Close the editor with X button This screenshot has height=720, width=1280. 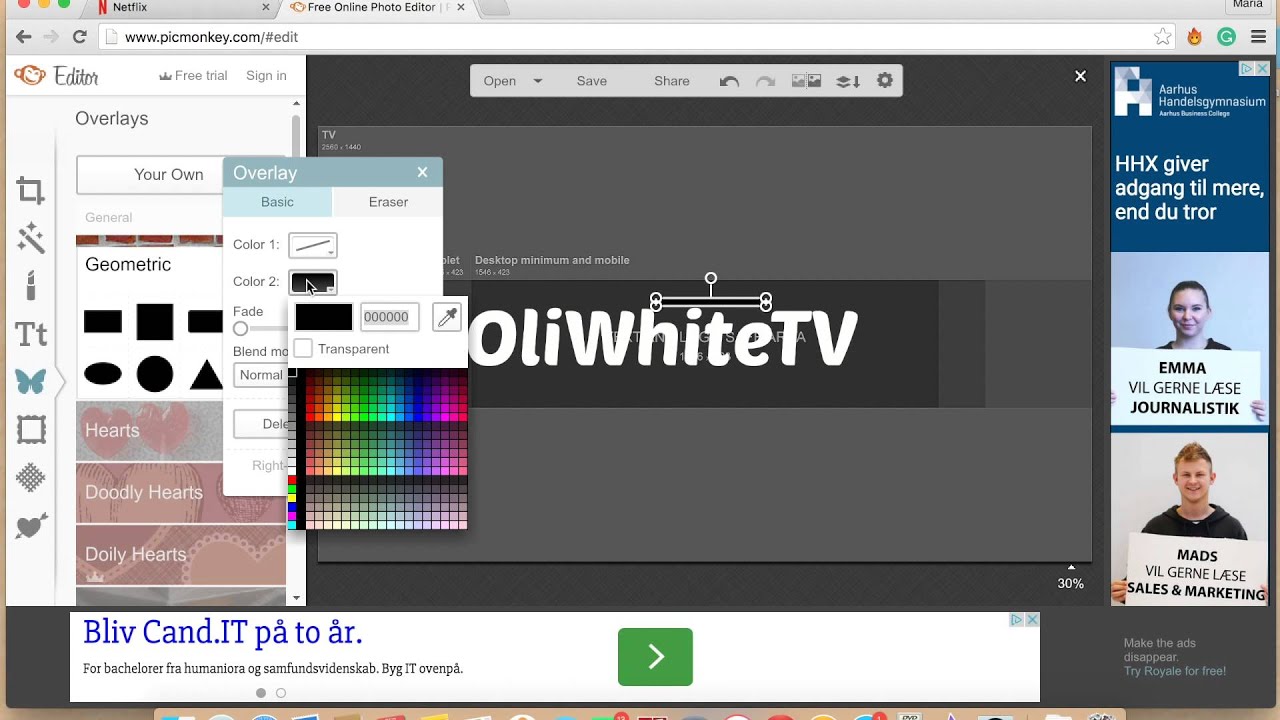click(x=1080, y=76)
